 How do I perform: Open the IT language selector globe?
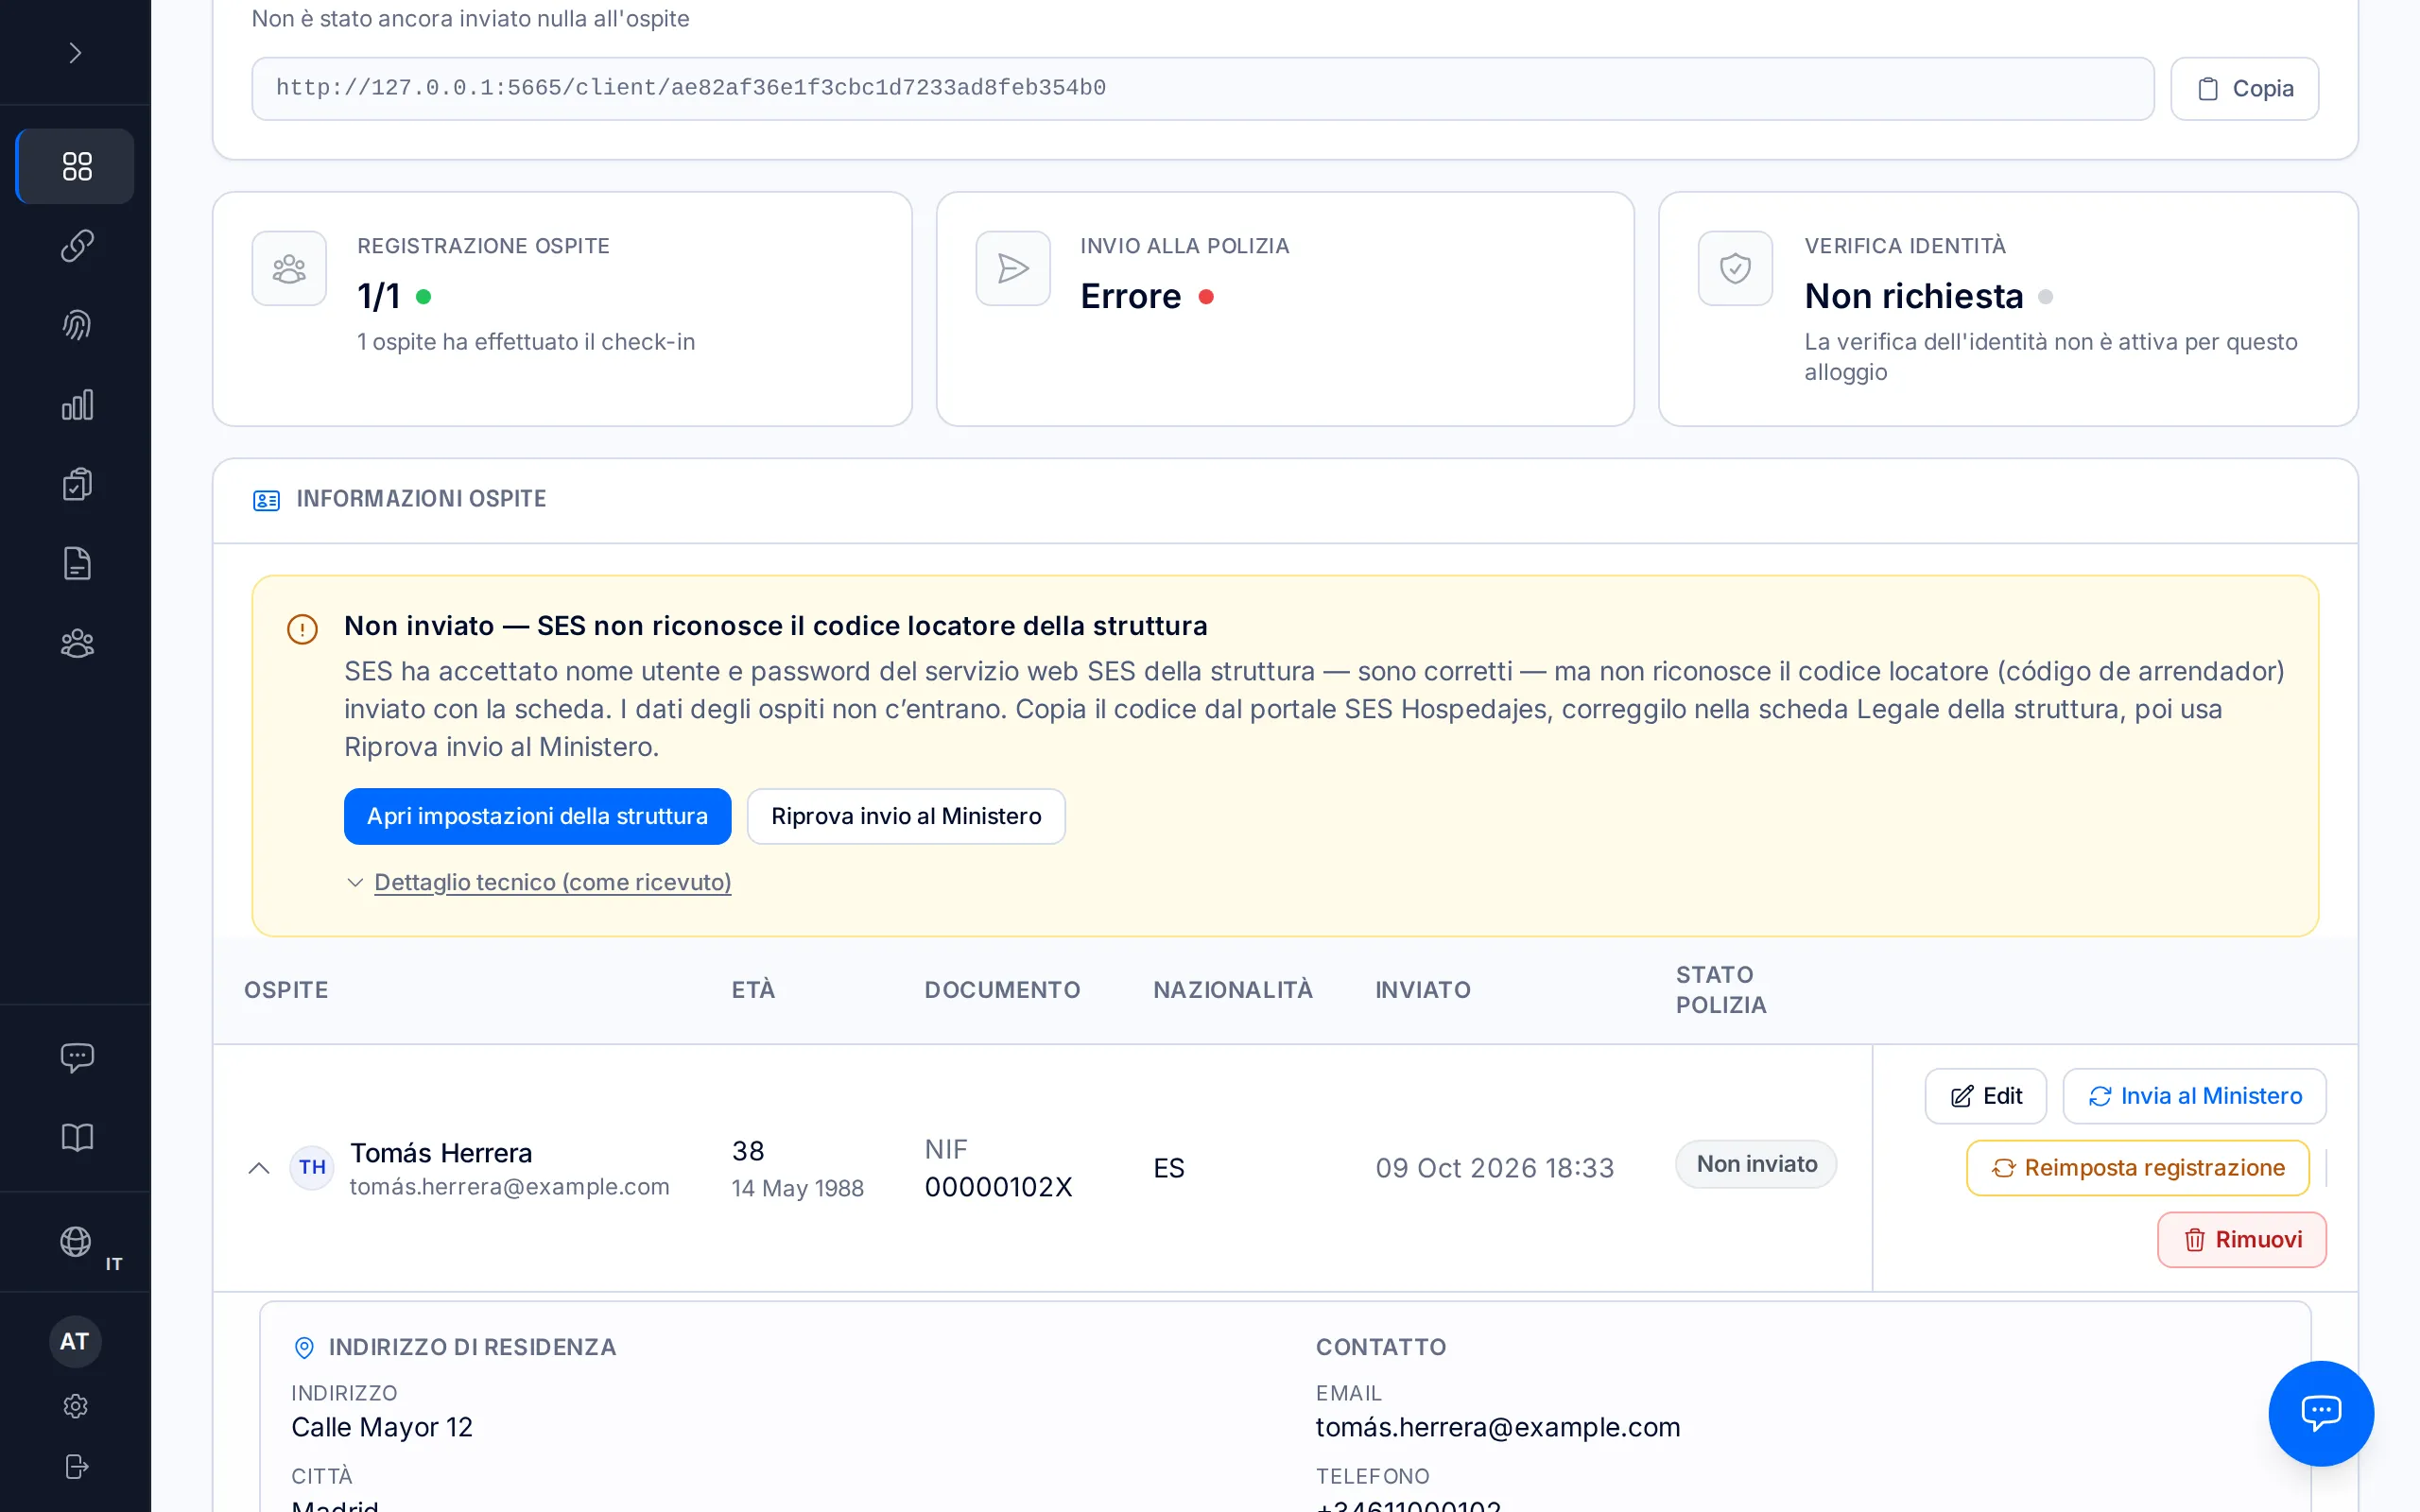[x=76, y=1242]
